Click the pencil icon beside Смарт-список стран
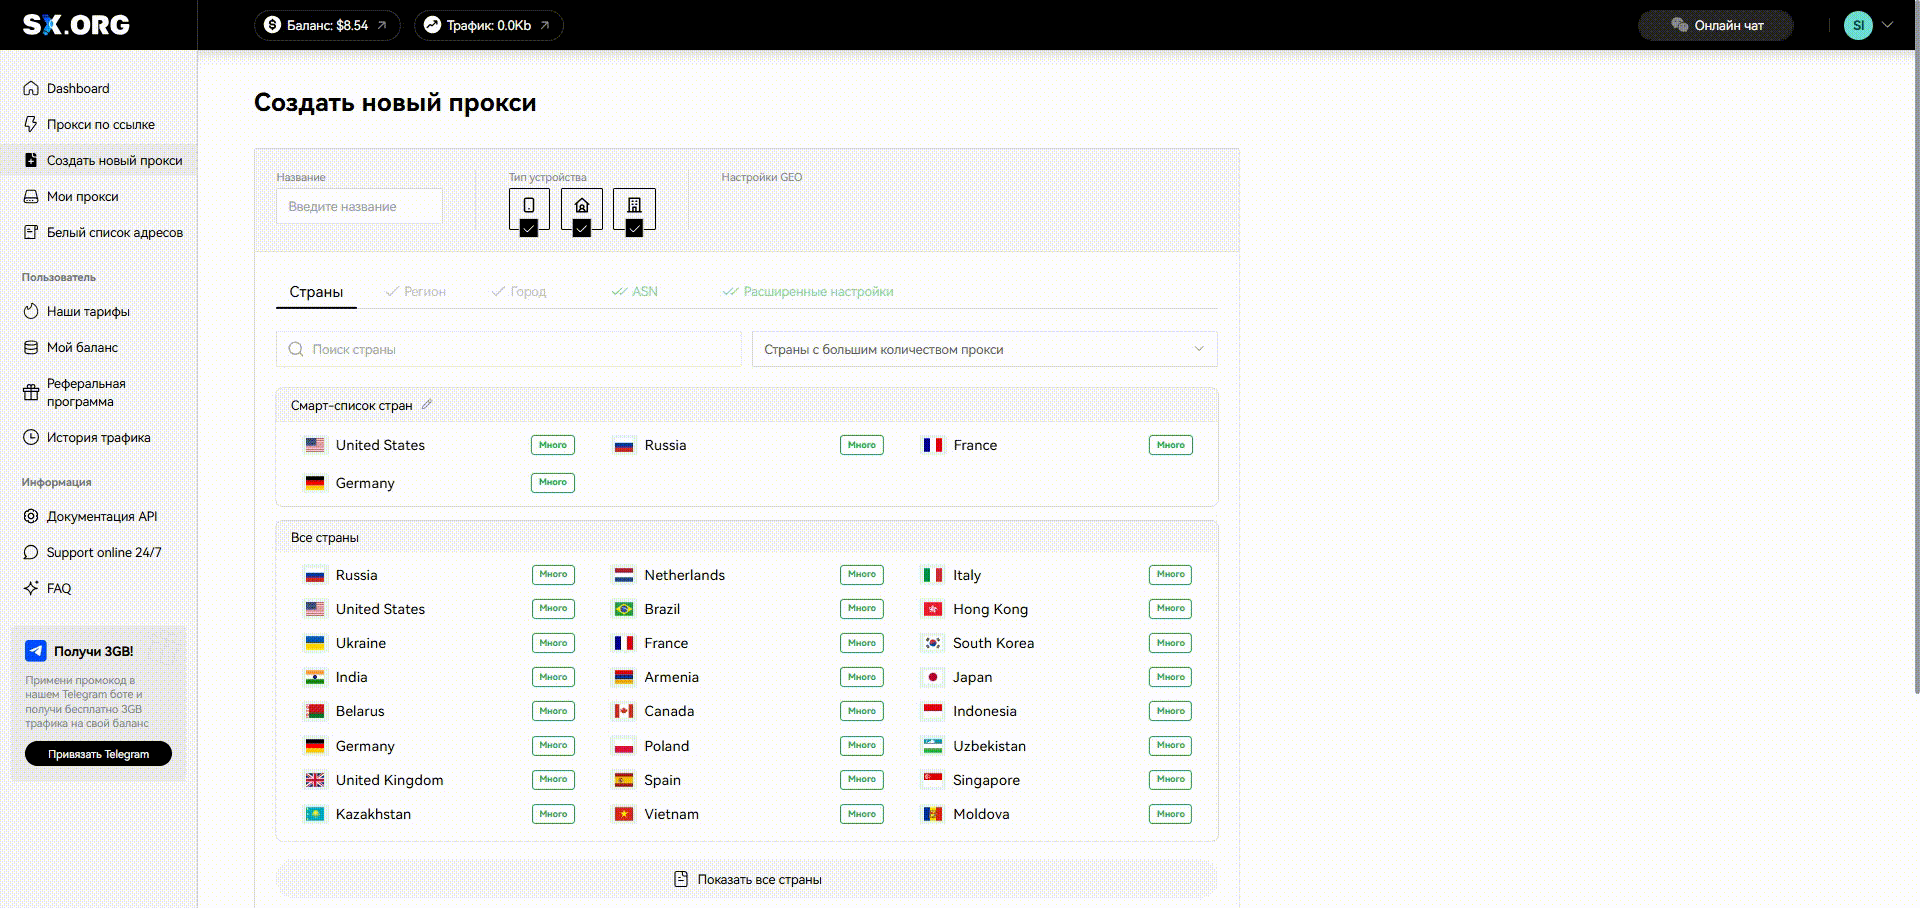 coord(427,405)
